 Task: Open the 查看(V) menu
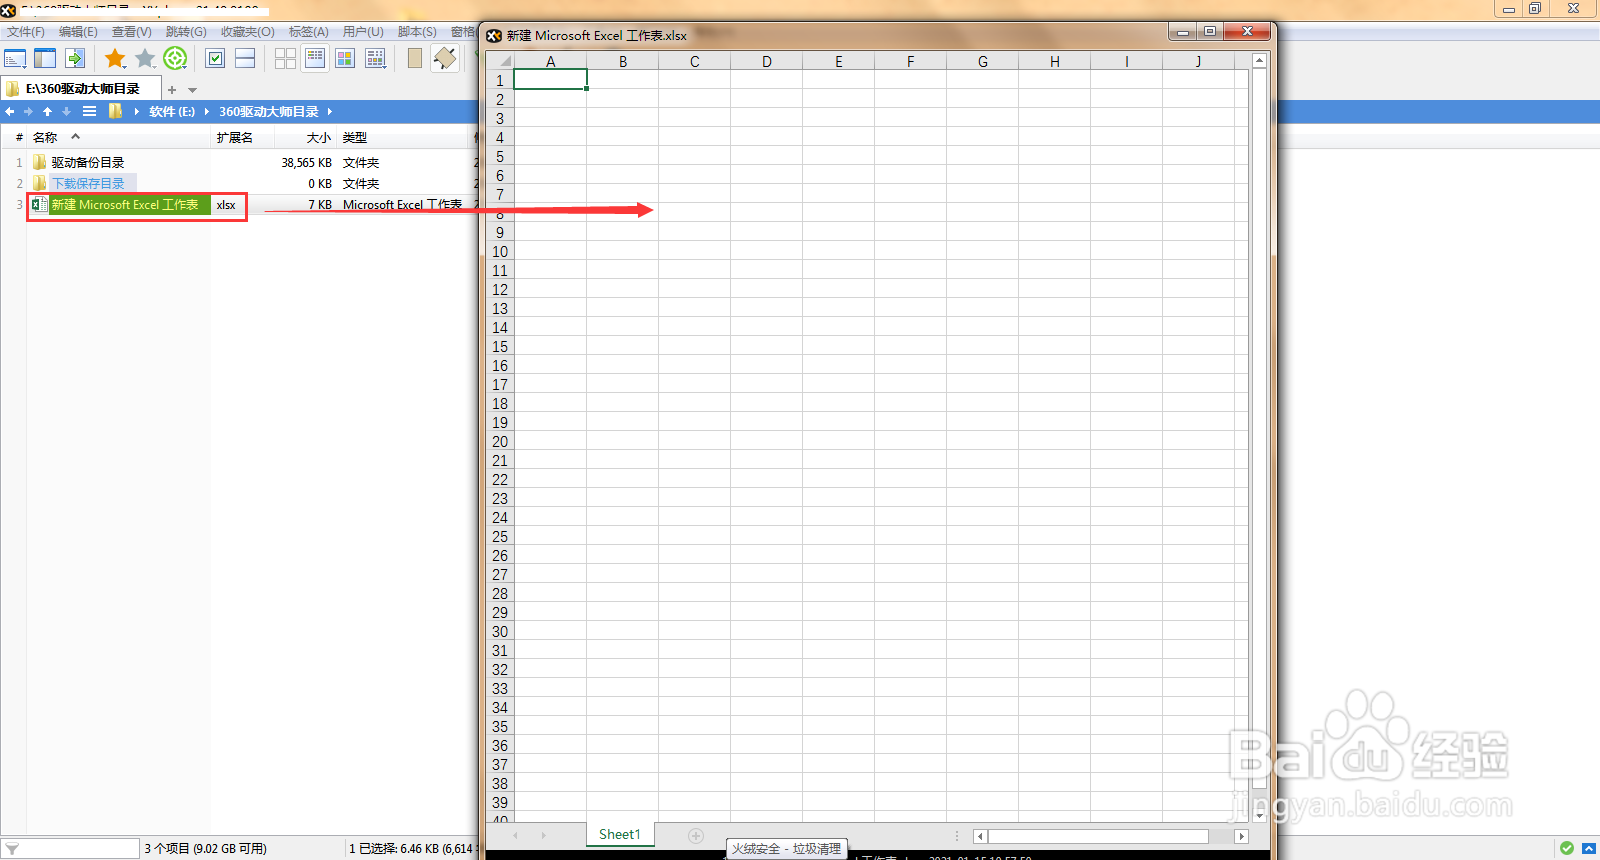click(x=131, y=32)
